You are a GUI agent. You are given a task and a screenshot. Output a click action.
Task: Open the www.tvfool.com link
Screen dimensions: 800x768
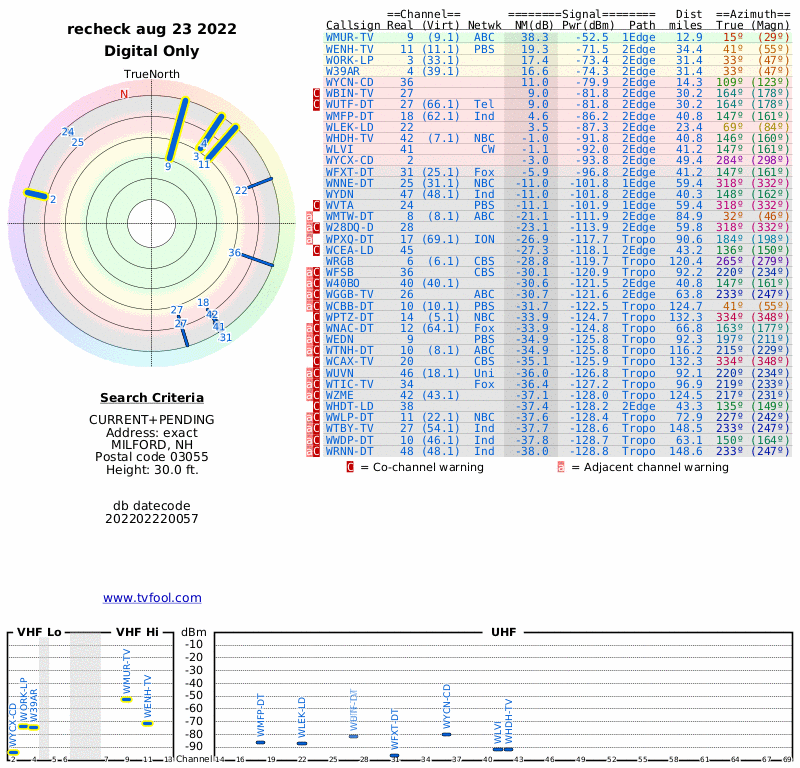[x=152, y=598]
